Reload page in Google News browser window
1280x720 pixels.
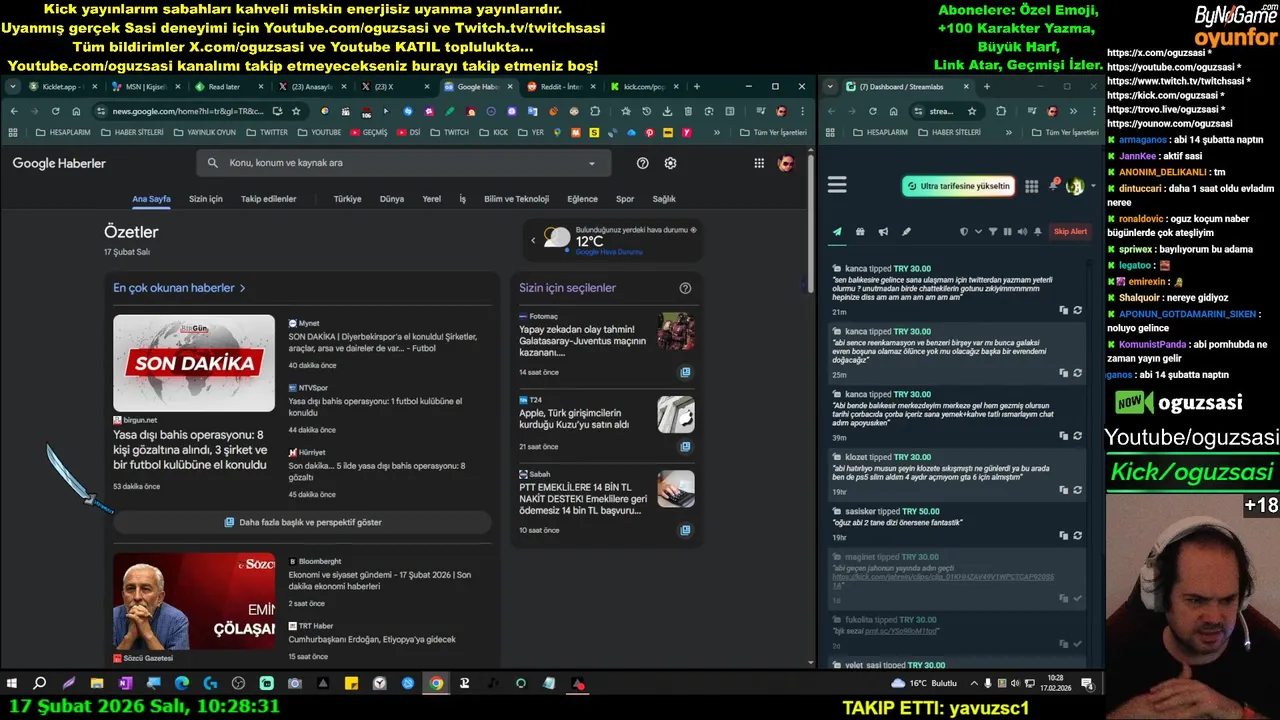tap(55, 111)
